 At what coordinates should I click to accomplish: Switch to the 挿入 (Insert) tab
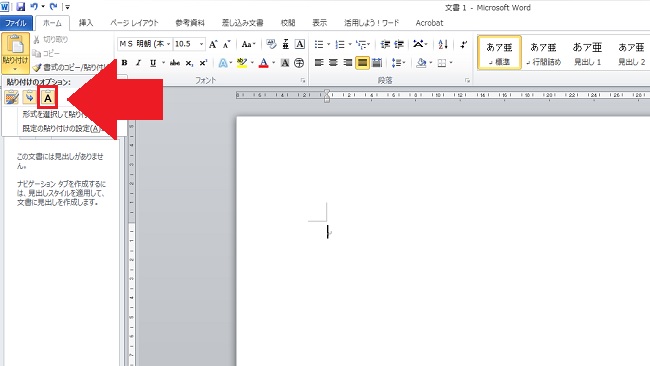click(x=86, y=23)
